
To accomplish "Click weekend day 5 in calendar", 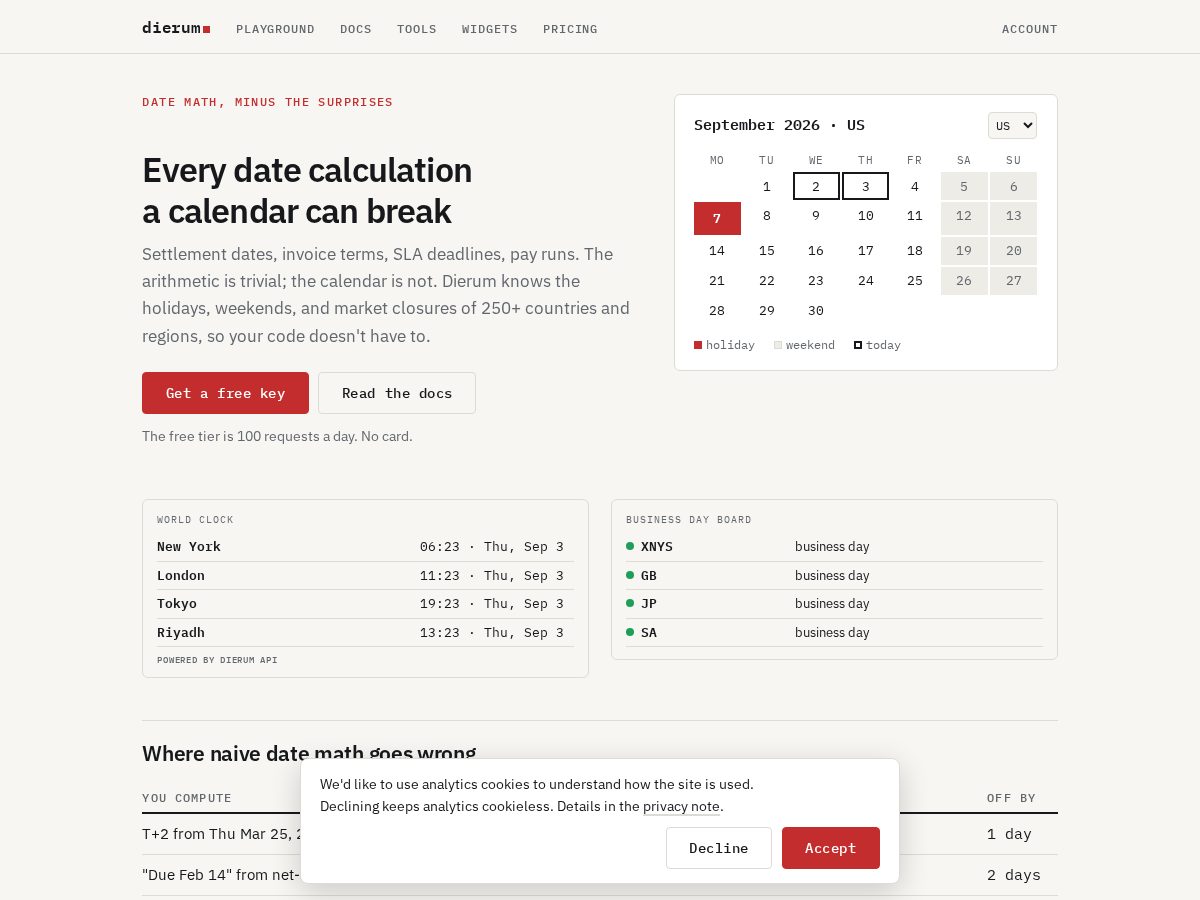I will pyautogui.click(x=964, y=186).
